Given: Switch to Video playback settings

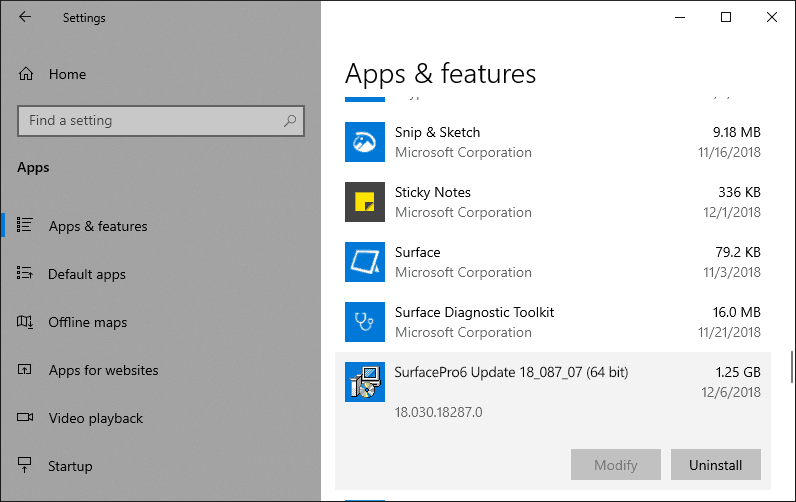Looking at the screenshot, I should click(160, 418).
